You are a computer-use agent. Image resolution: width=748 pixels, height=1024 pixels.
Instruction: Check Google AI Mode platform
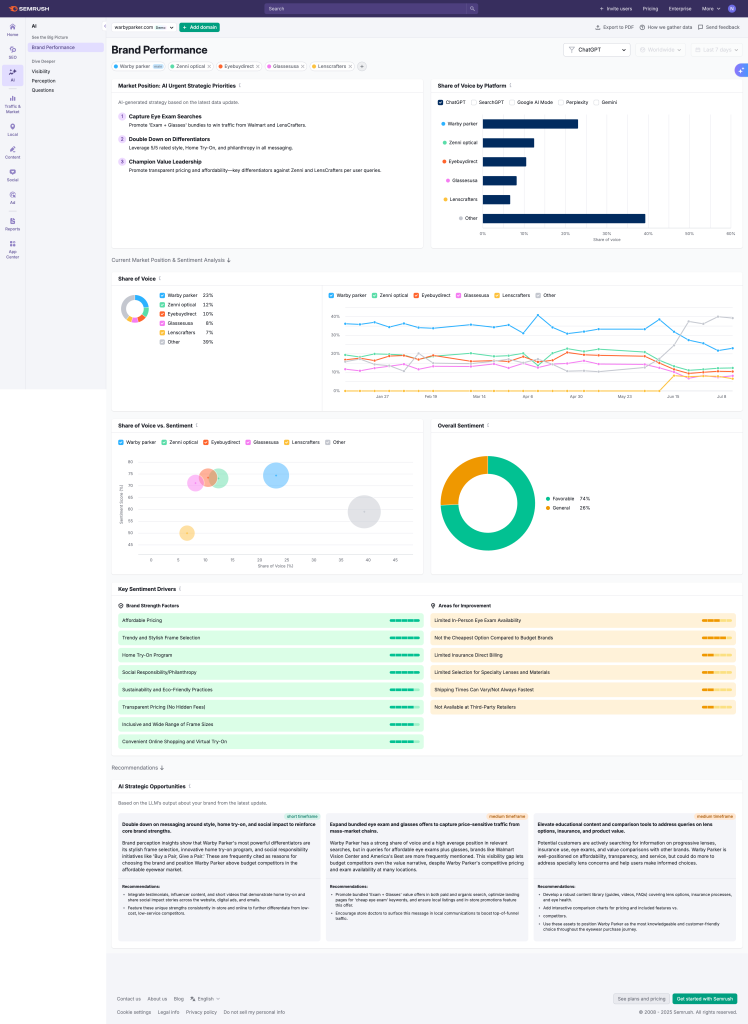click(512, 103)
